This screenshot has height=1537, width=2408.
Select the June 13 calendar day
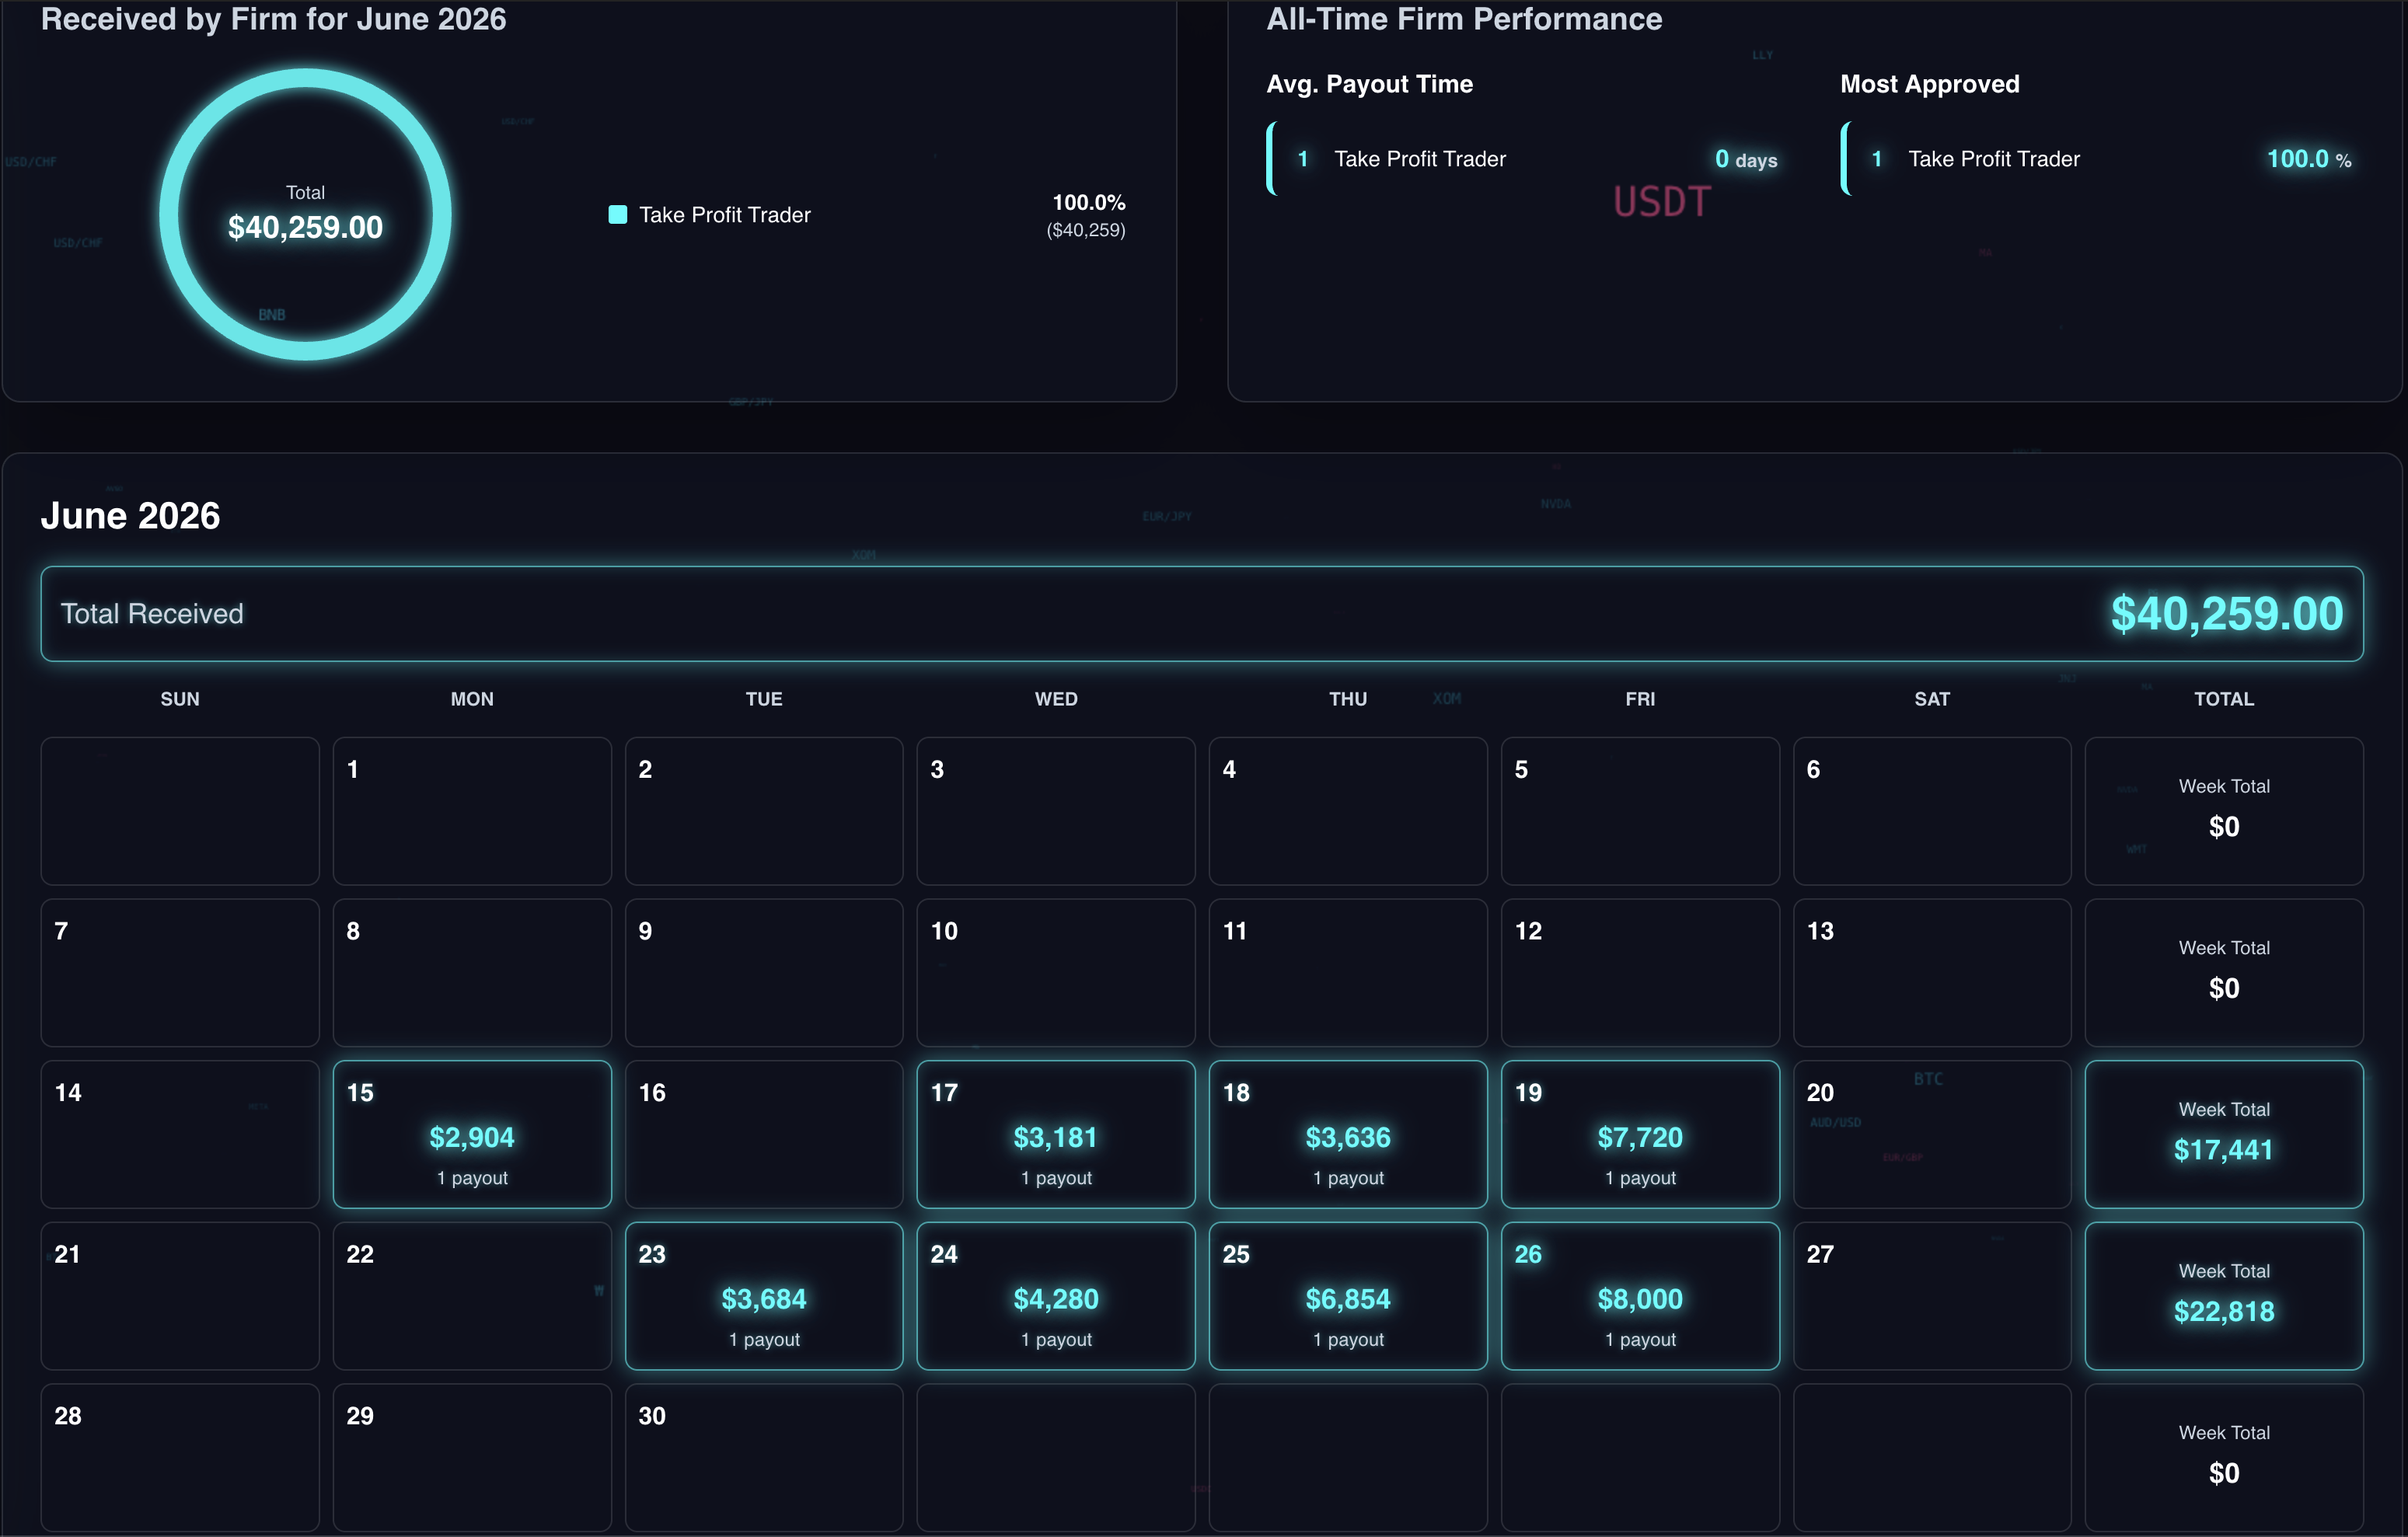1932,973
